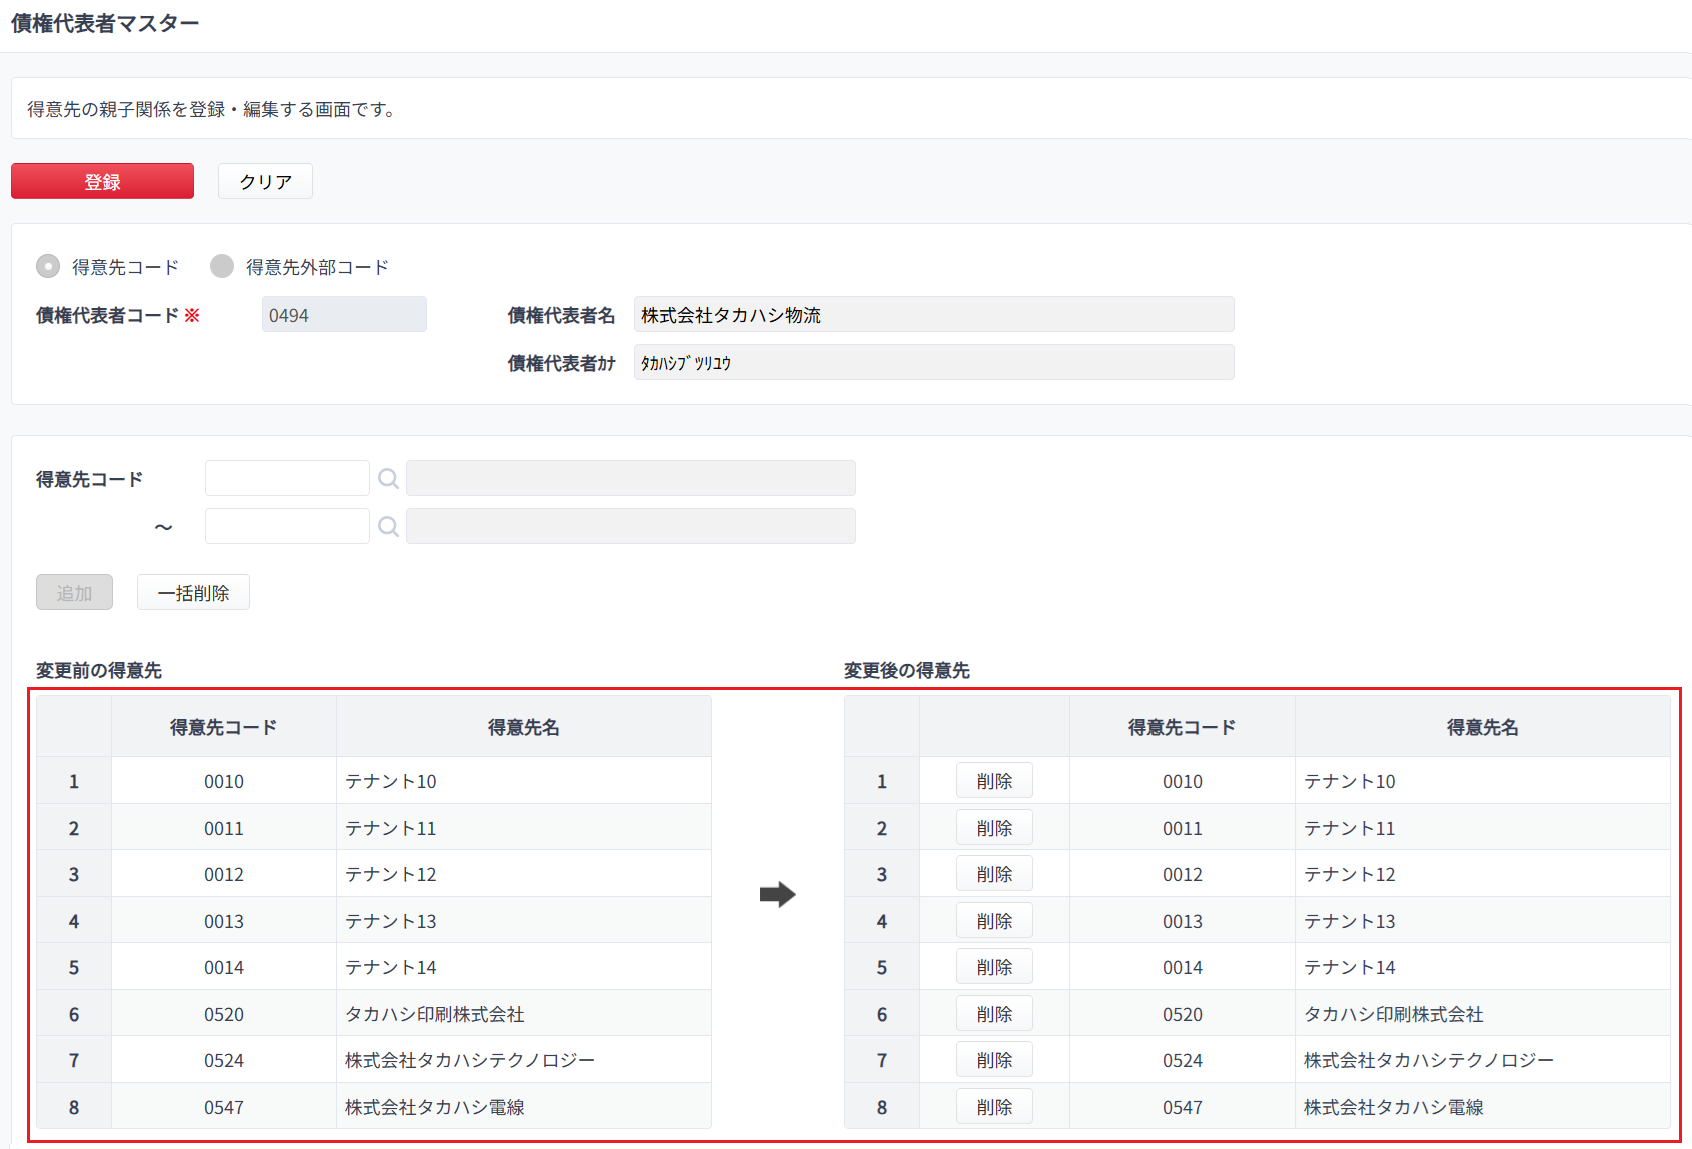The image size is (1692, 1149).
Task: Click the search icon beside the ending 得意先コード input after ～
Action: pos(388,526)
